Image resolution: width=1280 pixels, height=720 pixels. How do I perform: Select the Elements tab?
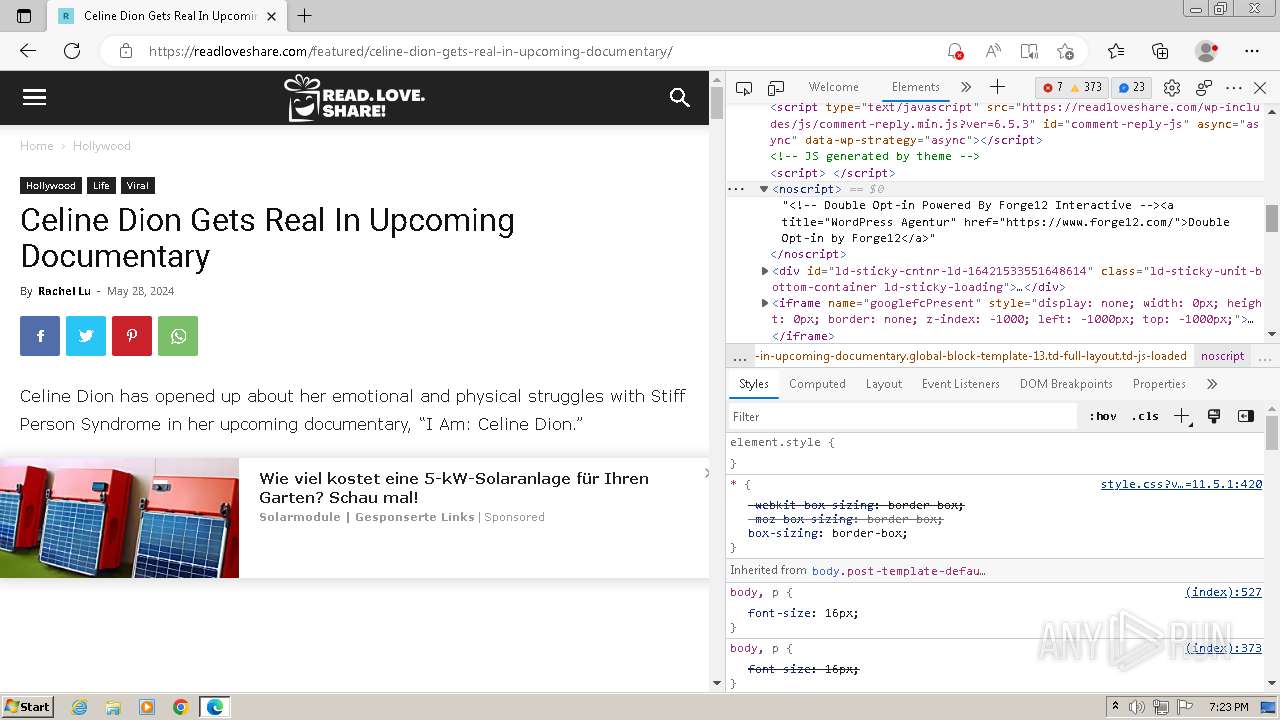tap(915, 87)
